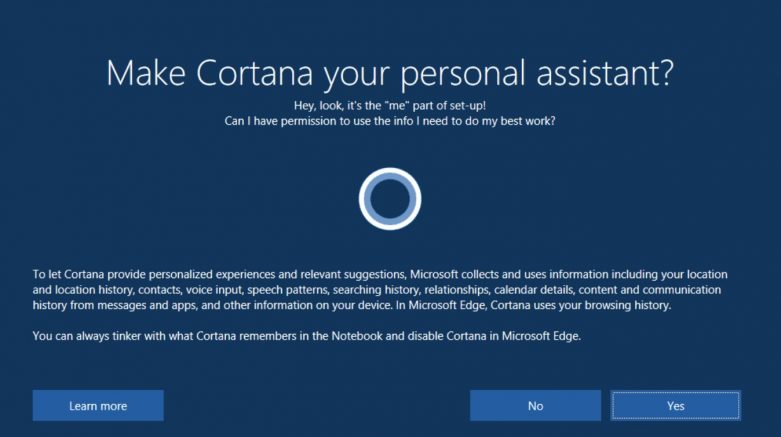Click the dark center of Cortana's circle
781x437 pixels.
[x=390, y=199]
